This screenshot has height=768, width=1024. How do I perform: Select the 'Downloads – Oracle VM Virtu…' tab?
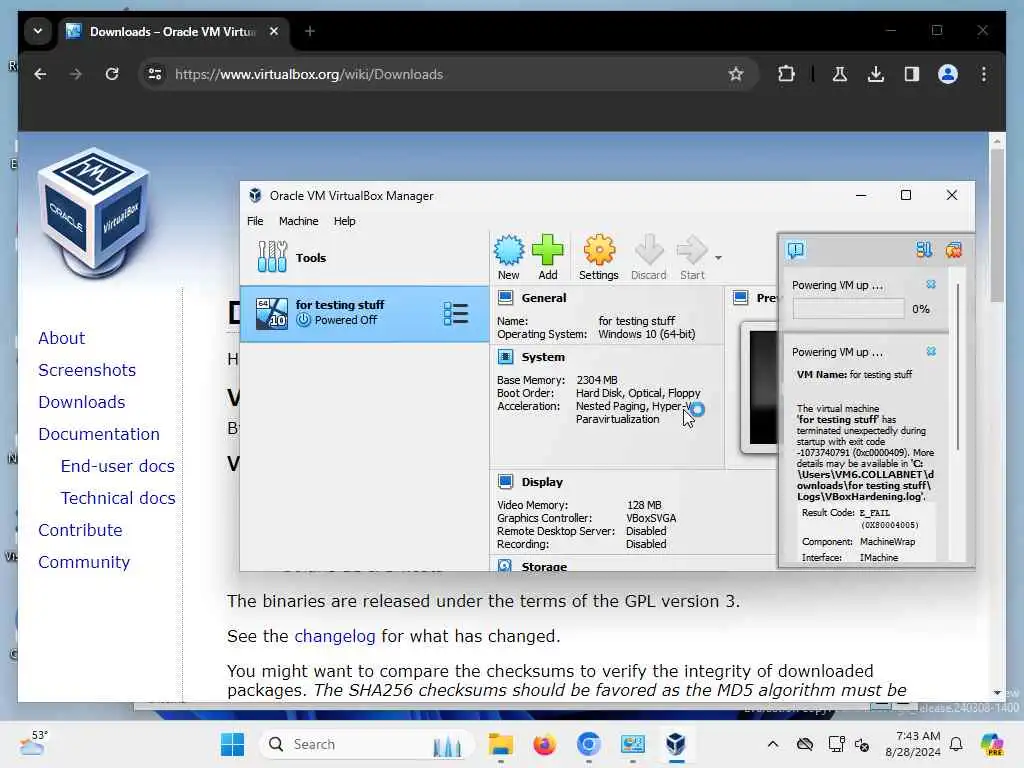pyautogui.click(x=173, y=31)
